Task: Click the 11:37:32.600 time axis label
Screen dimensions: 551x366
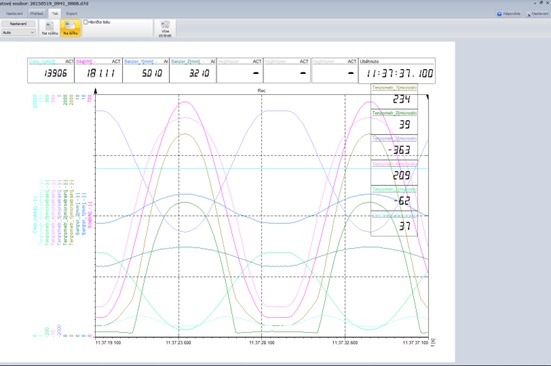Action: point(345,342)
